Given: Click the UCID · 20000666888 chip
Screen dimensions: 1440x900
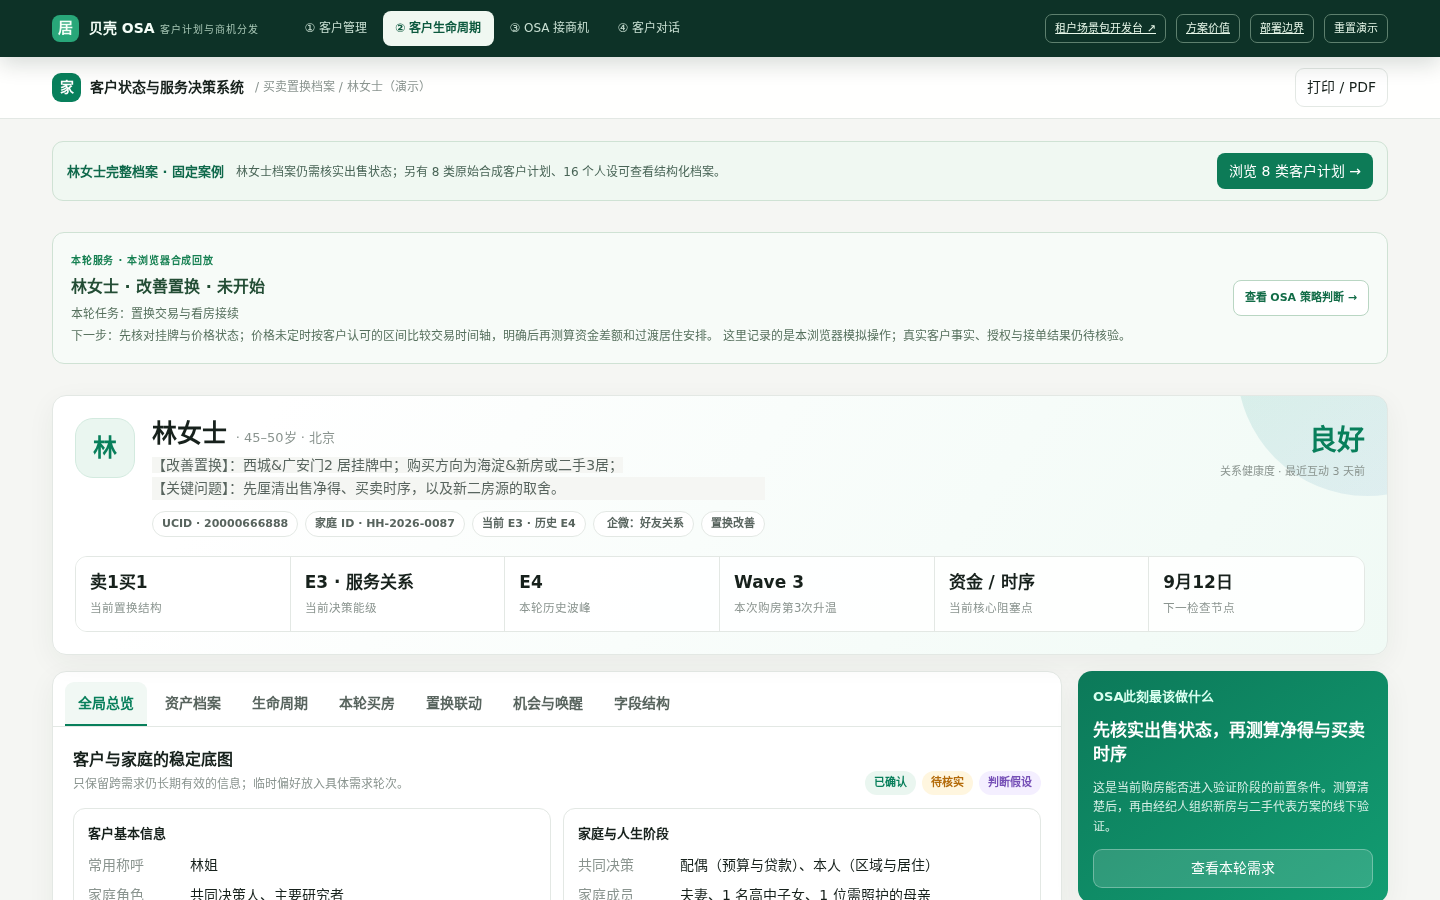Looking at the screenshot, I should (x=225, y=523).
